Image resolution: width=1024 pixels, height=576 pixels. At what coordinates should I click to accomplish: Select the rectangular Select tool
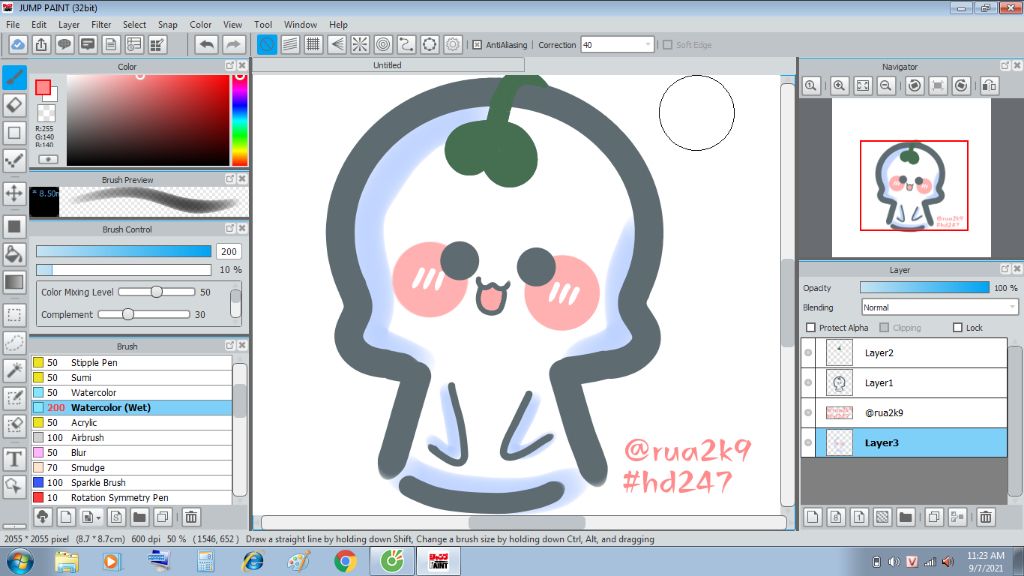tap(14, 315)
